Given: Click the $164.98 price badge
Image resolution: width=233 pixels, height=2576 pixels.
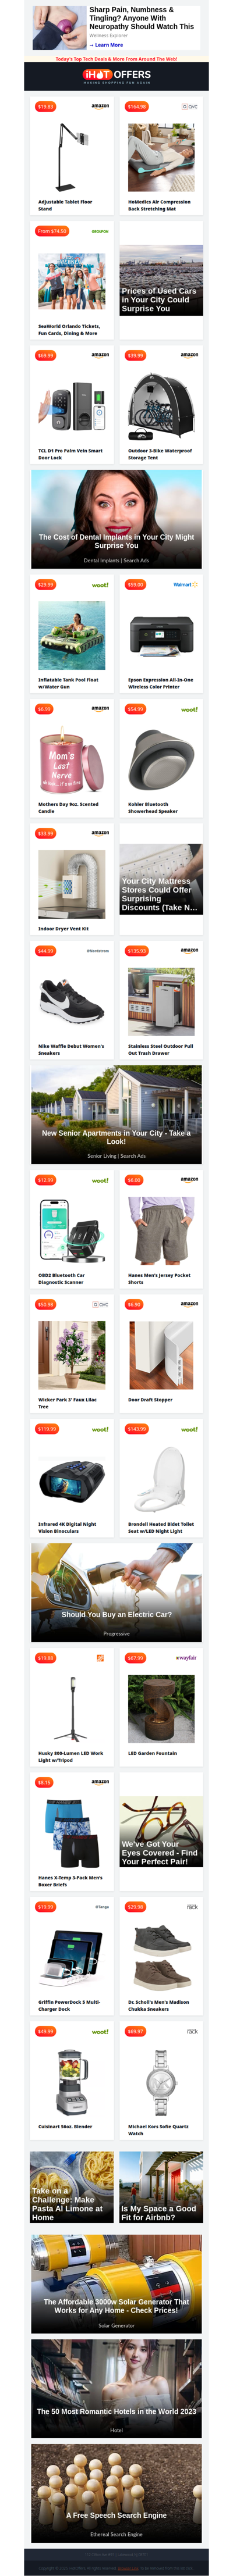Looking at the screenshot, I should click(136, 106).
